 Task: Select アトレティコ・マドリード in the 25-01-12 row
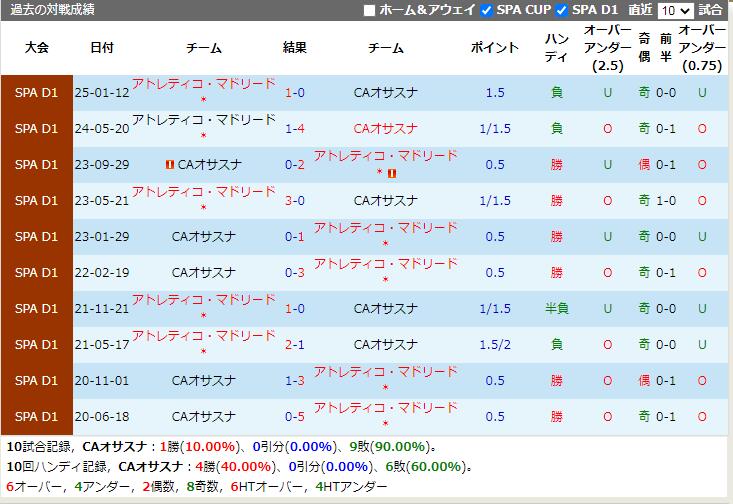coord(203,84)
